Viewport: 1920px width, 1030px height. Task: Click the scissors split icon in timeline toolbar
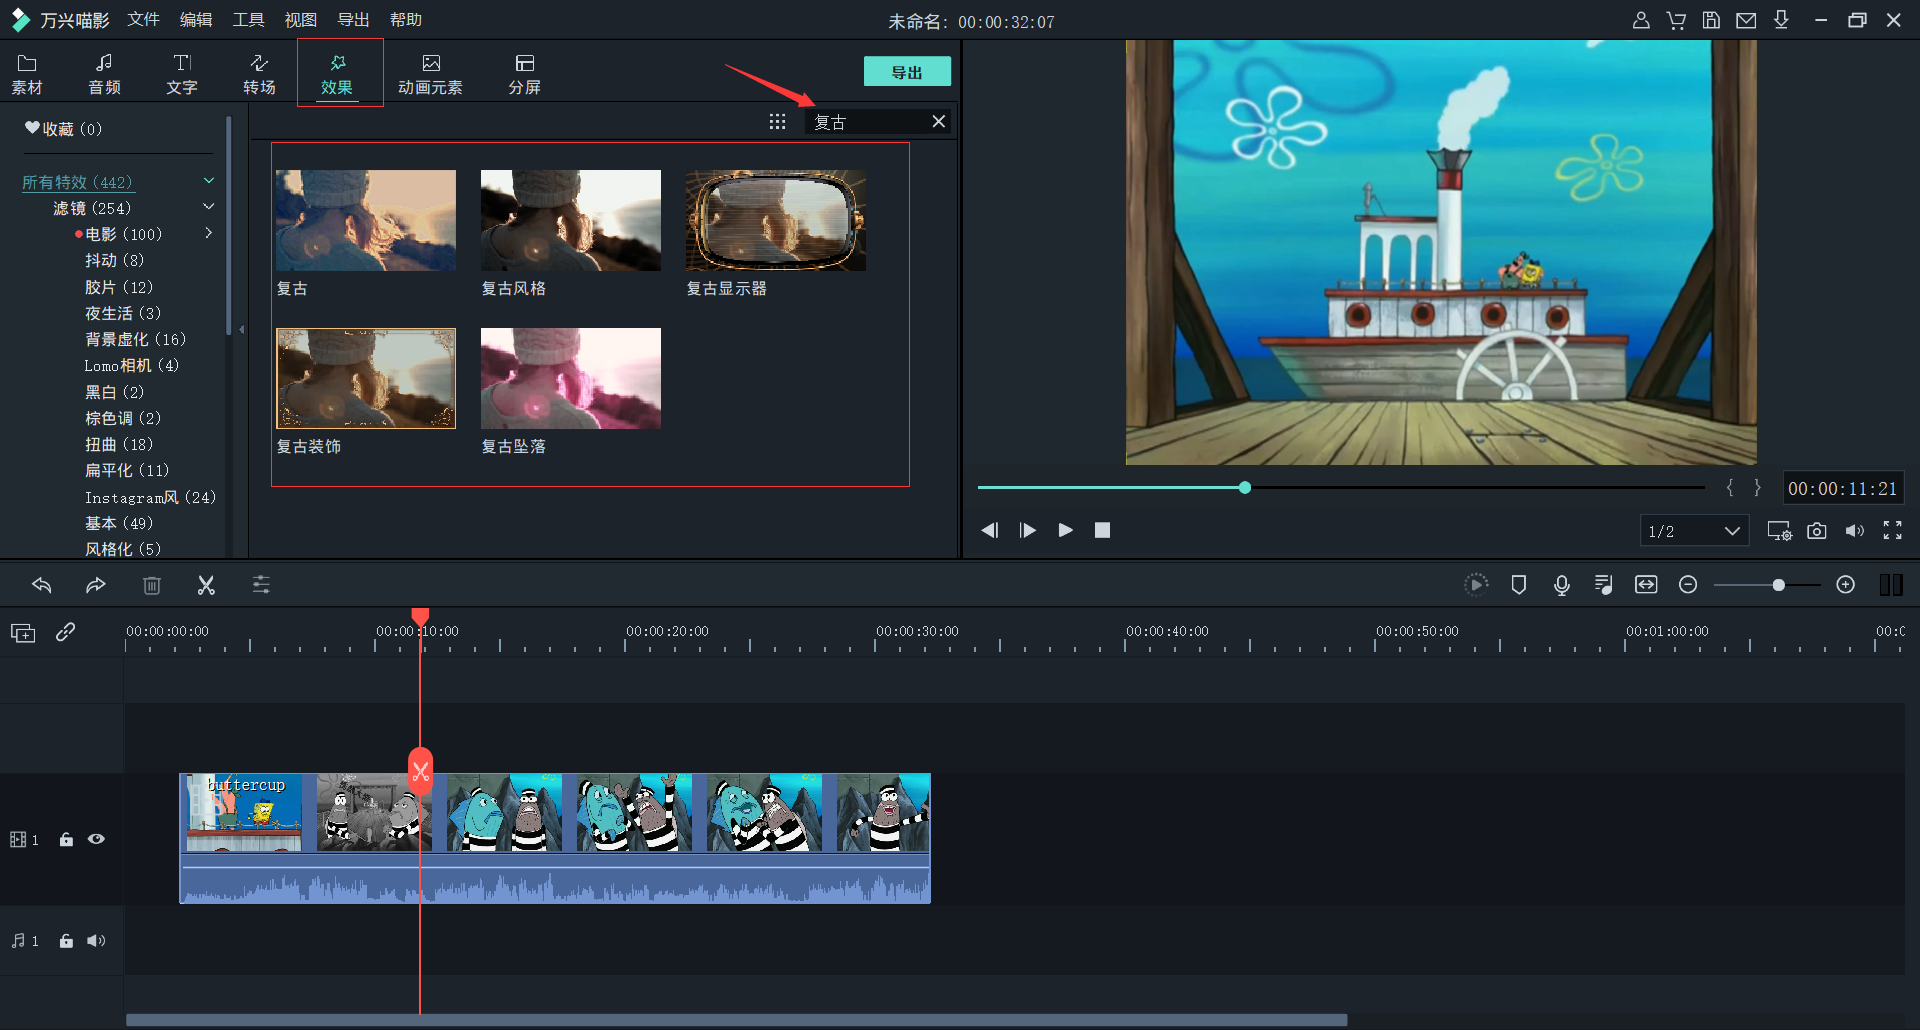point(206,586)
